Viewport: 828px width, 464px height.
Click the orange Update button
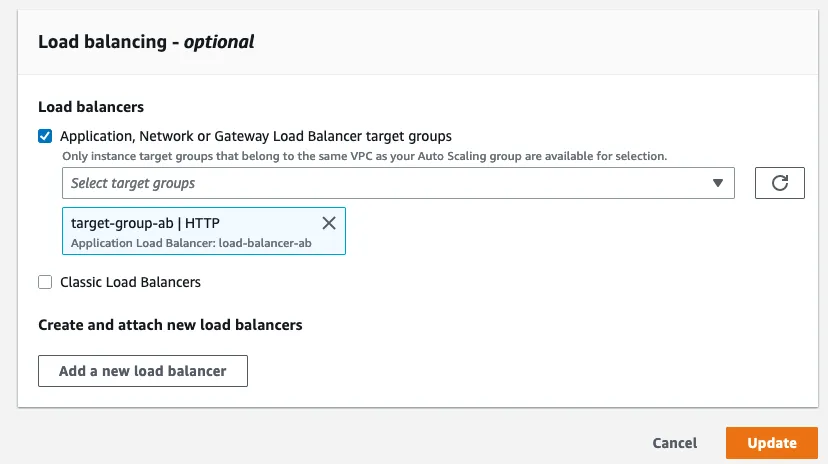click(x=771, y=443)
